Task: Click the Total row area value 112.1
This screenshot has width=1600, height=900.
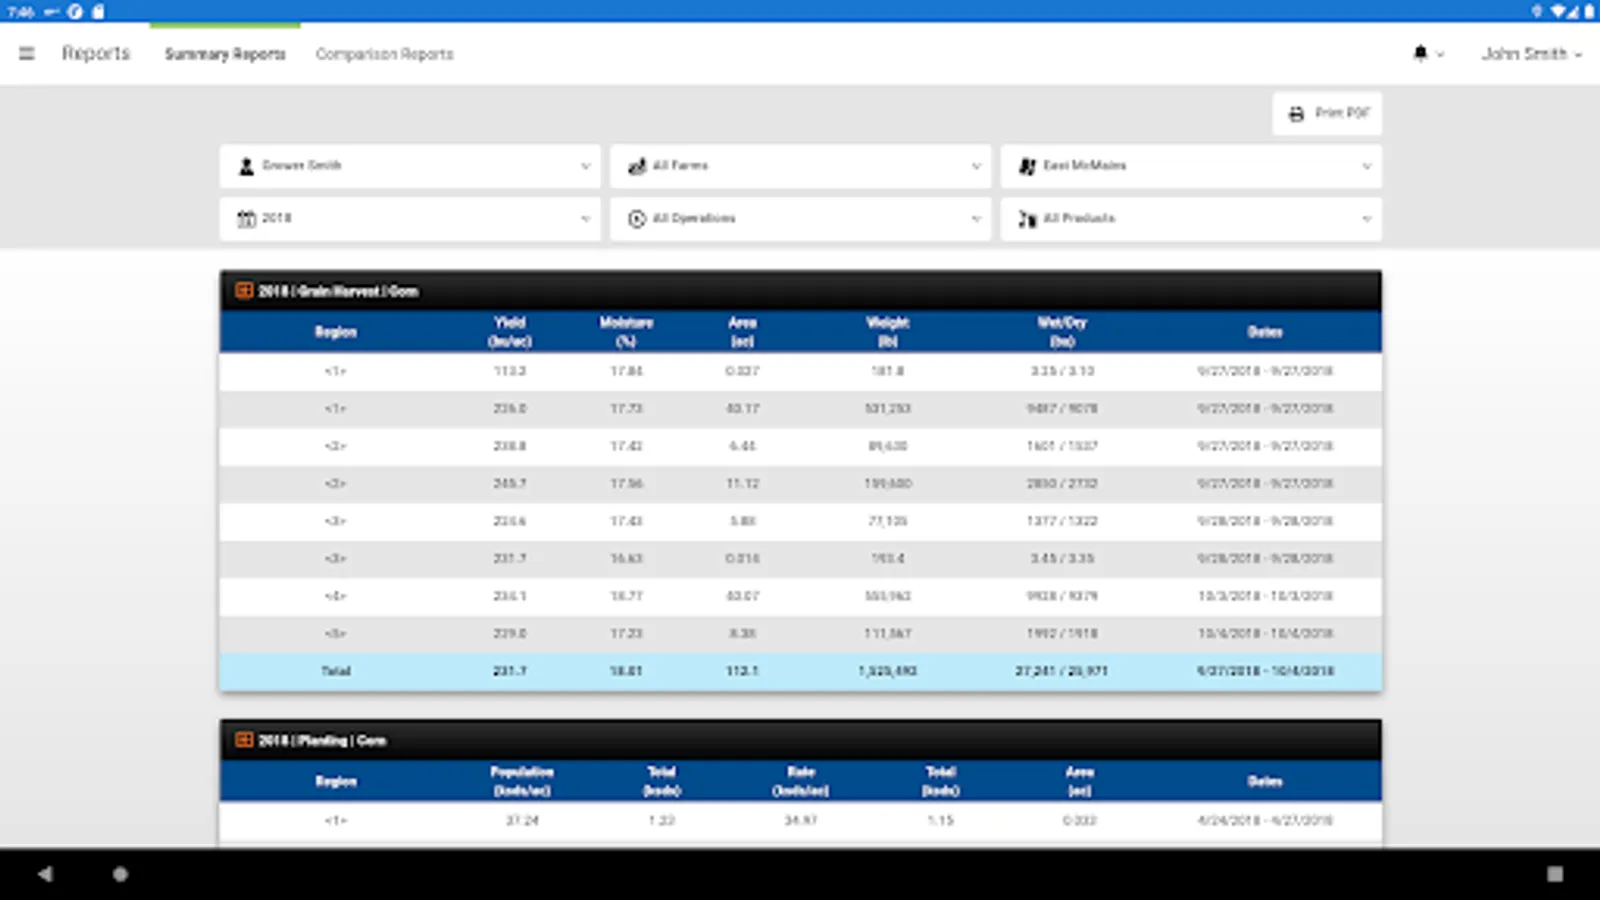Action: (742, 671)
